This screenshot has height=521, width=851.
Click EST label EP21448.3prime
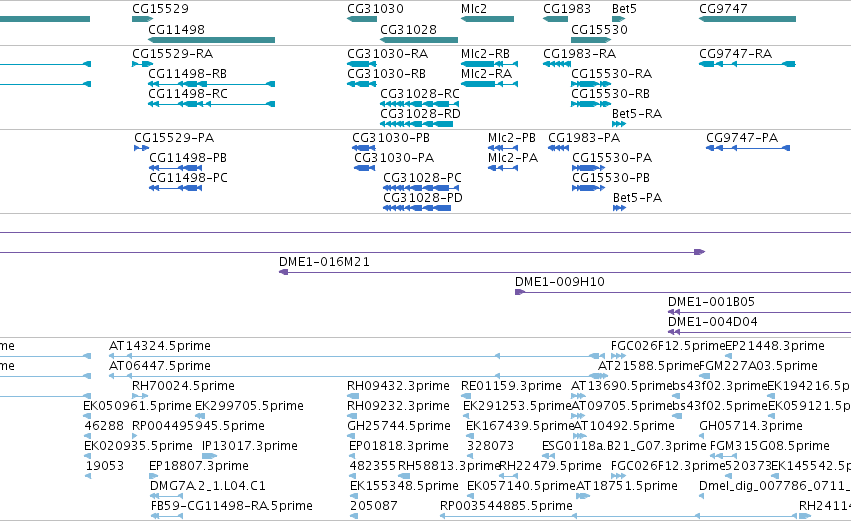coord(774,346)
